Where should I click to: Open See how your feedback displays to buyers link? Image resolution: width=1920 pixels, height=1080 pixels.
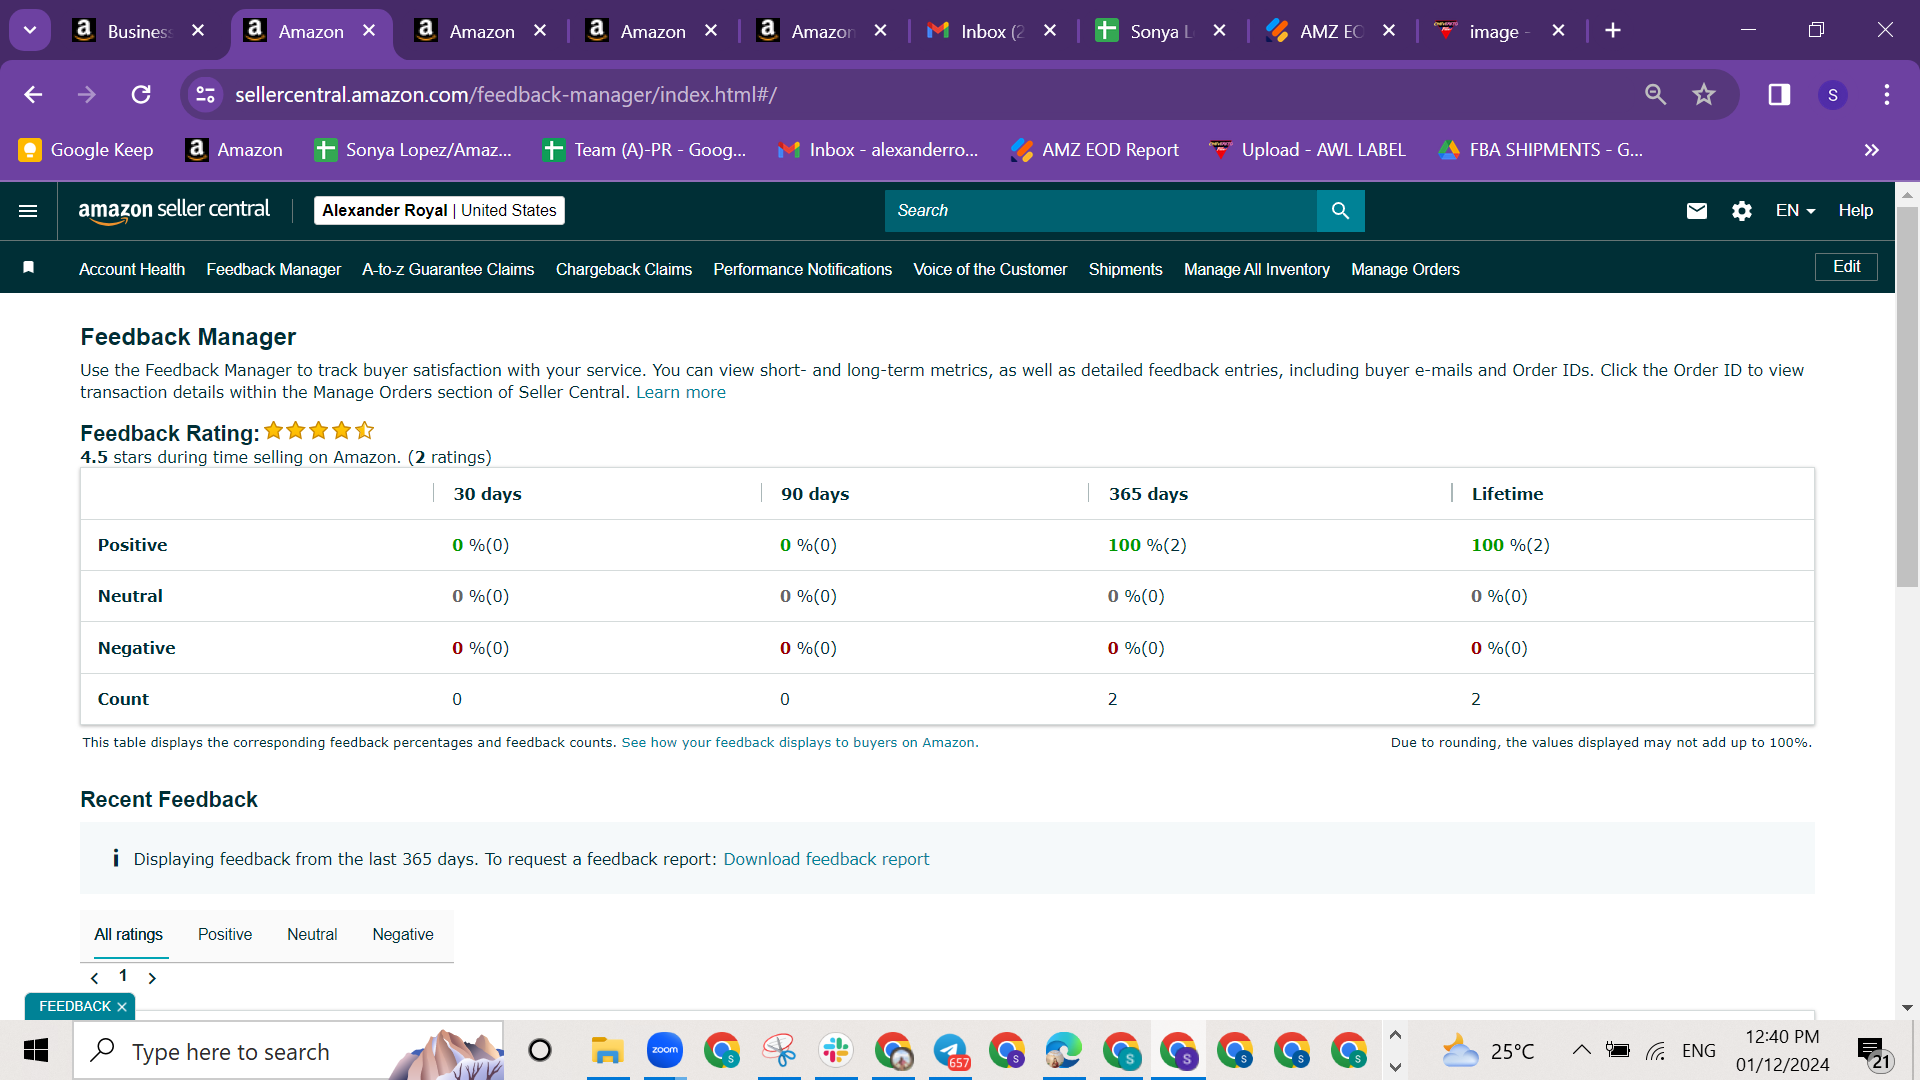click(798, 742)
